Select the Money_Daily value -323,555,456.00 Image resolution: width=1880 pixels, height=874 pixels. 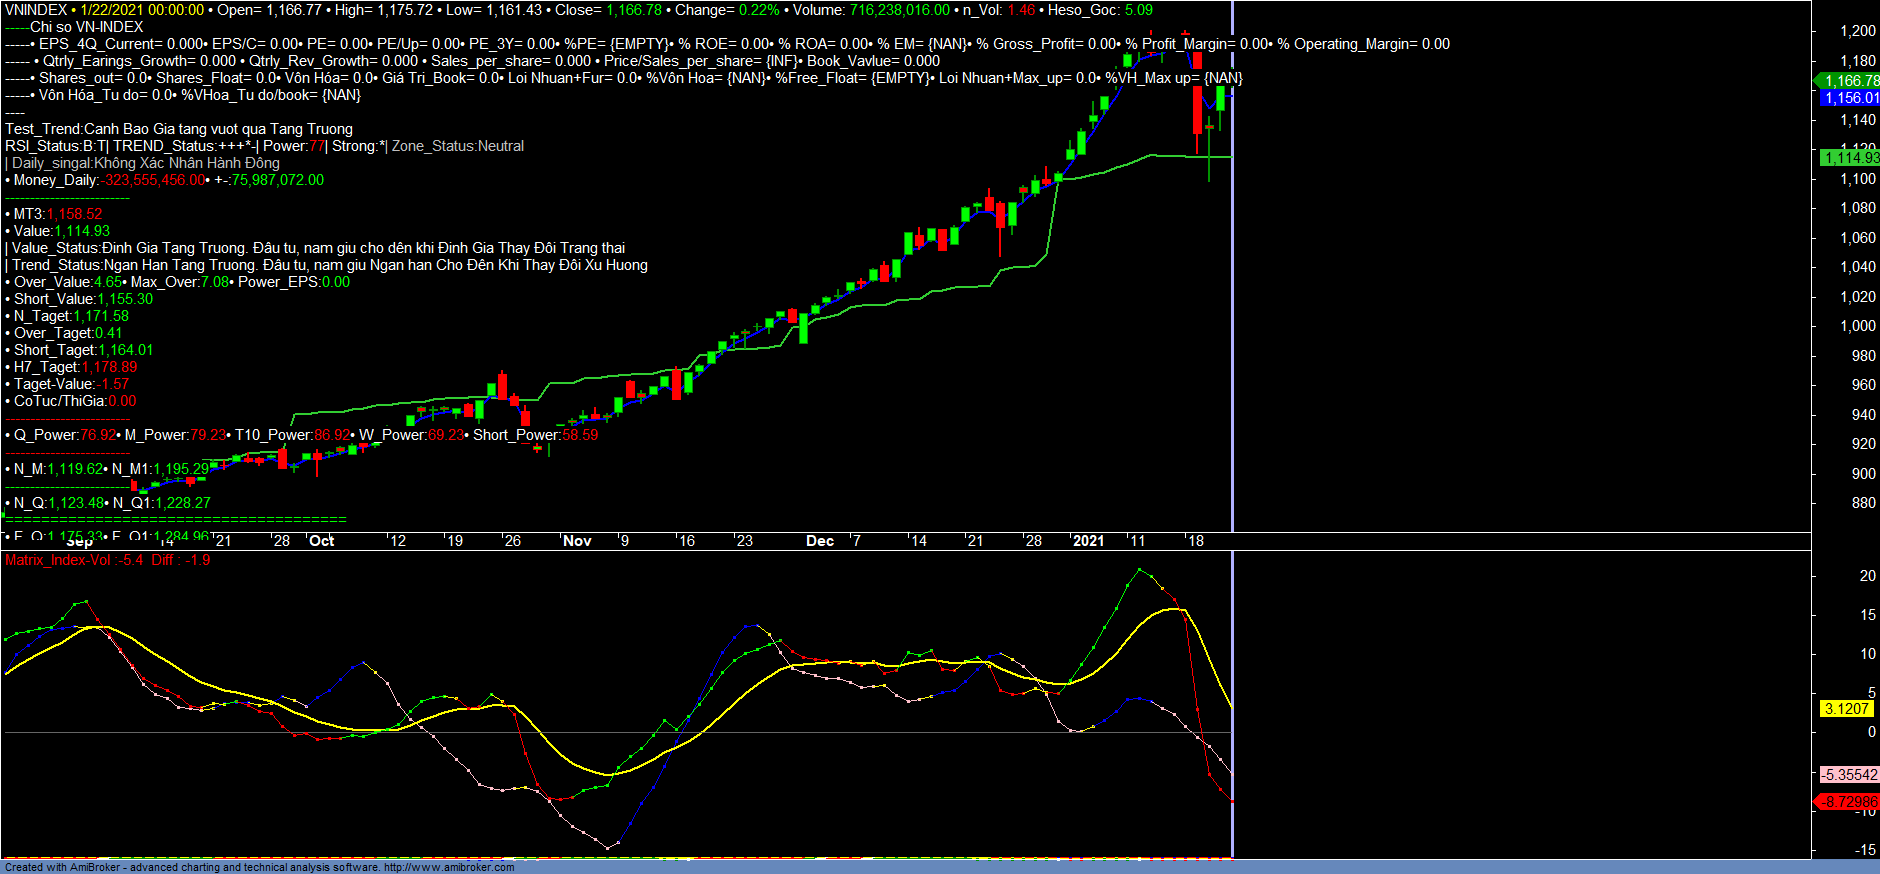click(x=155, y=180)
